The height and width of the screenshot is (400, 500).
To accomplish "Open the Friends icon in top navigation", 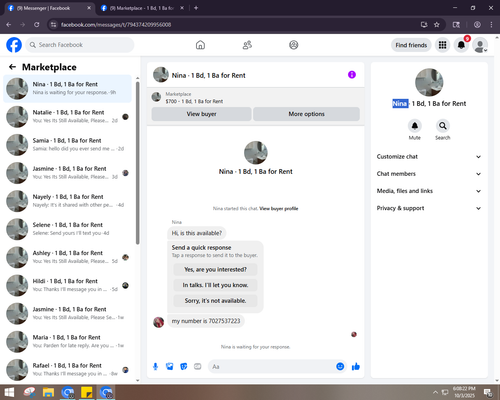I will 247,45.
